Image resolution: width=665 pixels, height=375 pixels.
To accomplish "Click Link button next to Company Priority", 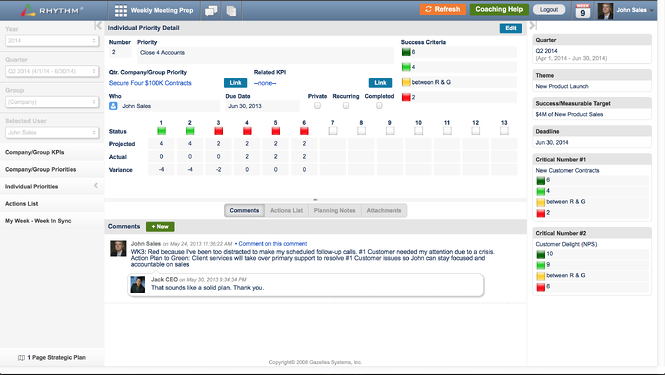I will click(x=235, y=83).
